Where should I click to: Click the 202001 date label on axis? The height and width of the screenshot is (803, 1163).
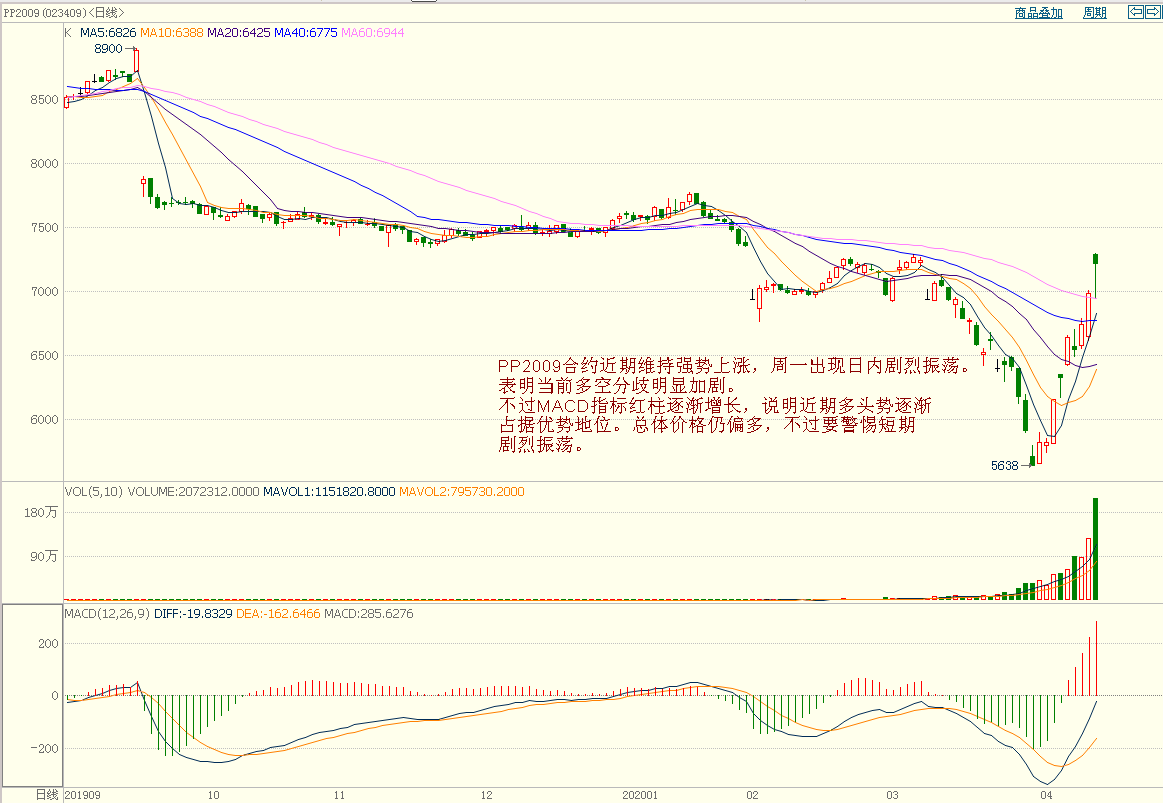[x=639, y=795]
